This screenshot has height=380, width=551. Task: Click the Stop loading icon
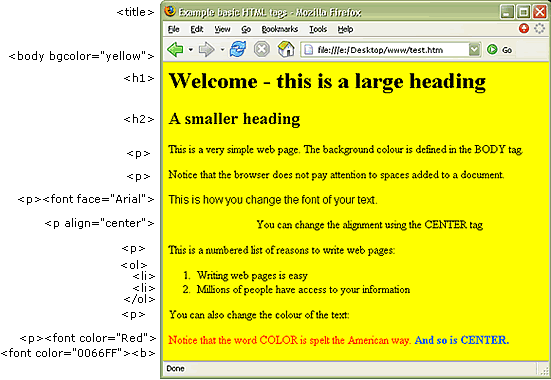click(x=262, y=49)
